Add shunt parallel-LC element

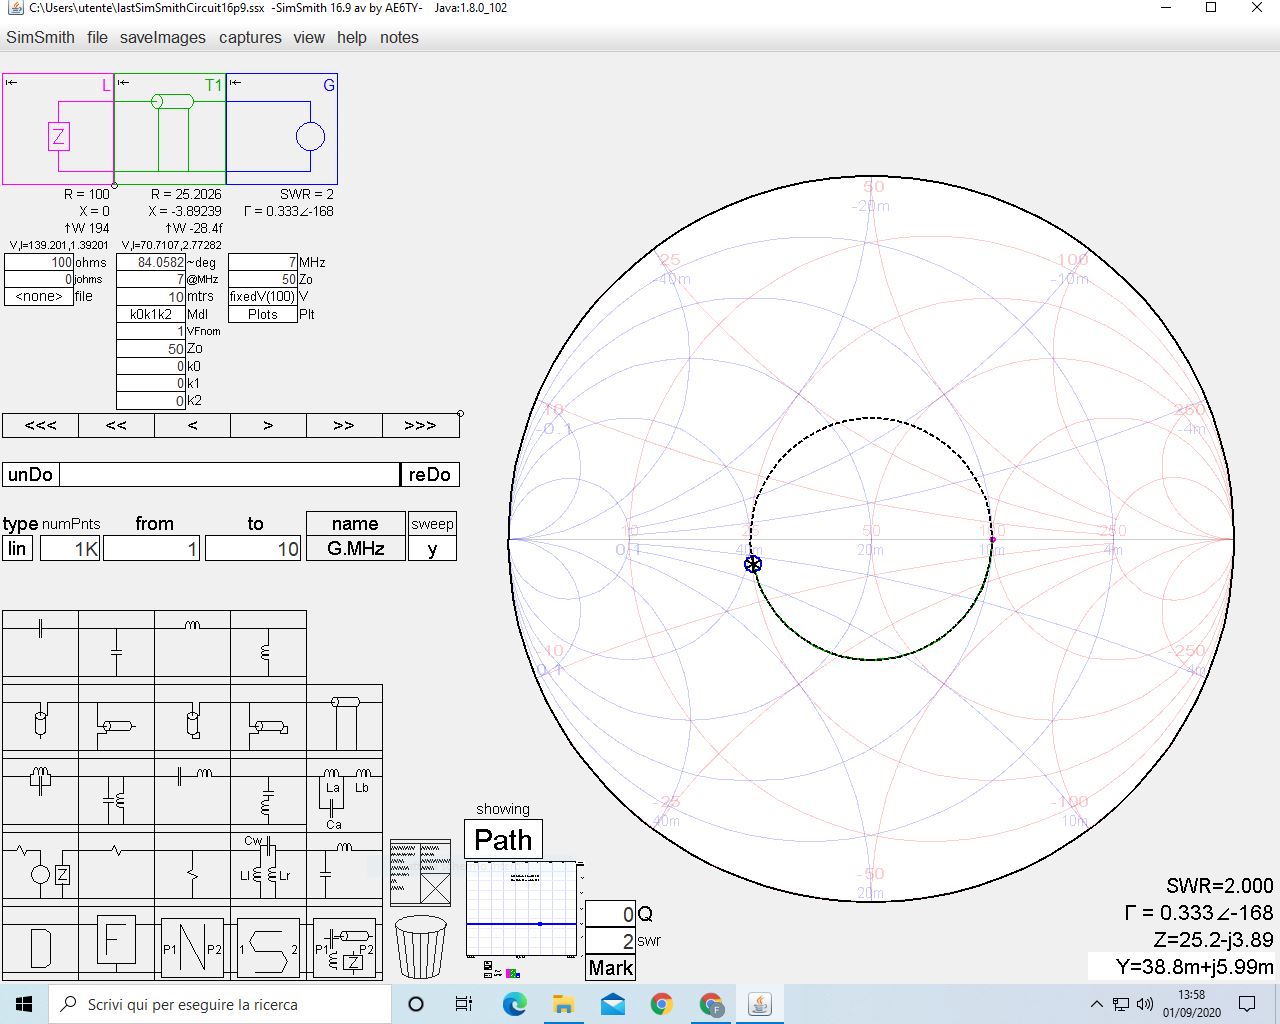tap(116, 795)
